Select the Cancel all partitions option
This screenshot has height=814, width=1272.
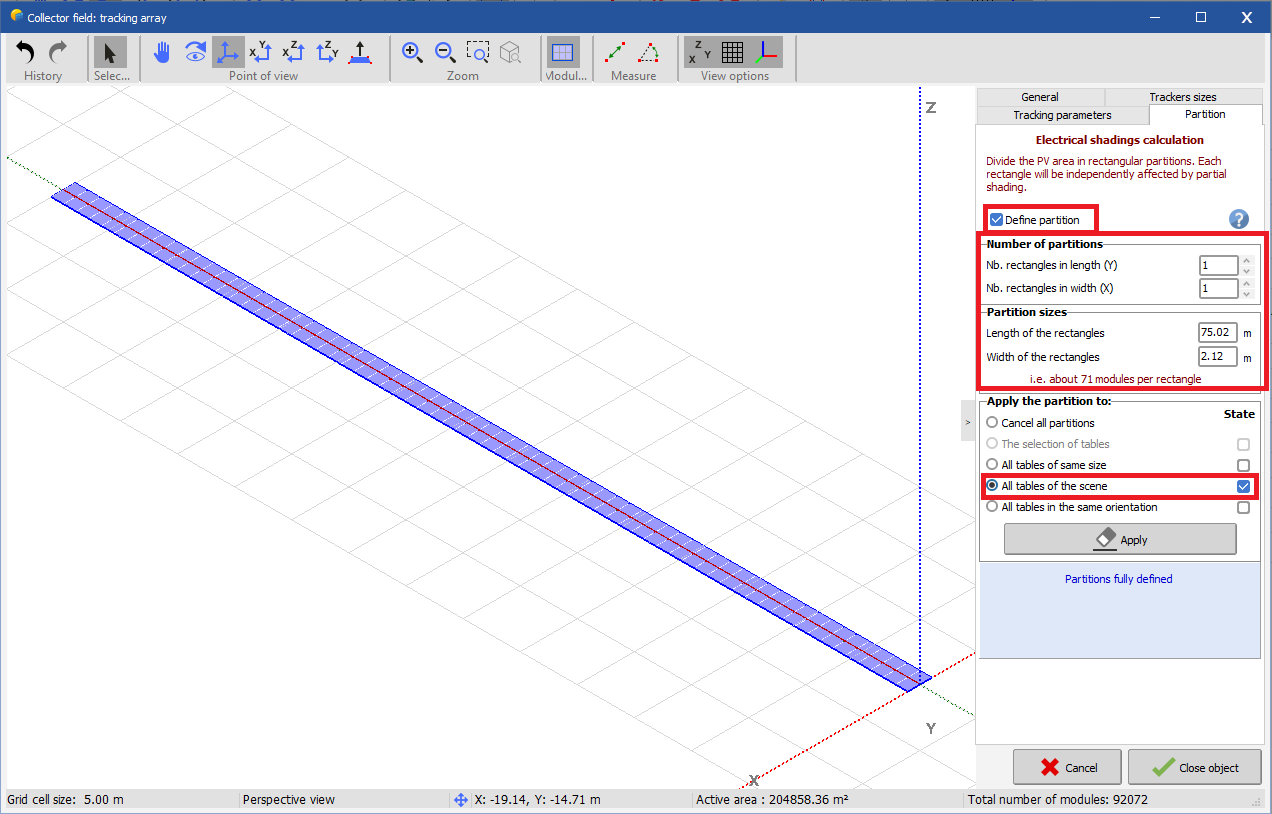click(x=991, y=423)
